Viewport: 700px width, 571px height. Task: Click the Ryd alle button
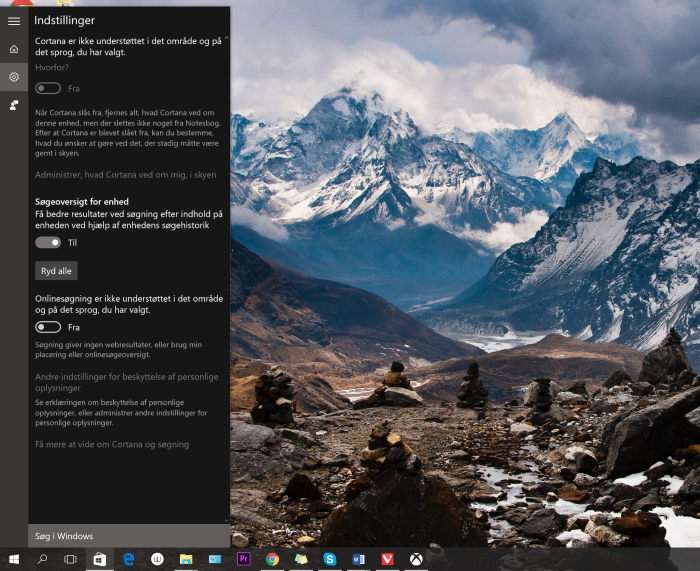56,271
